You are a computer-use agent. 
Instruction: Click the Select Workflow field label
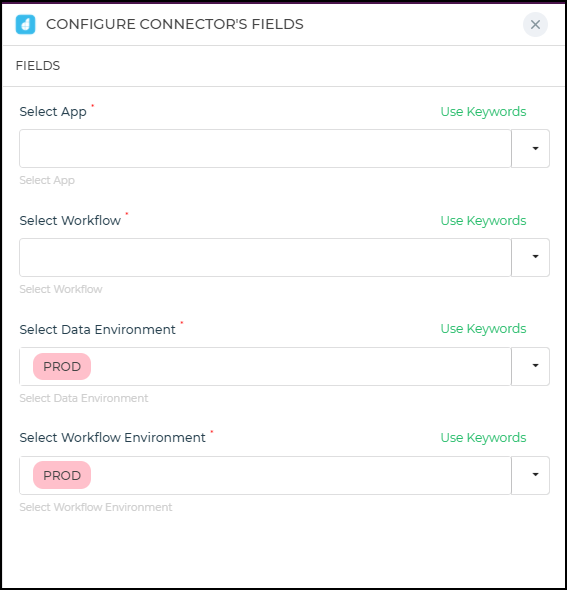70,220
